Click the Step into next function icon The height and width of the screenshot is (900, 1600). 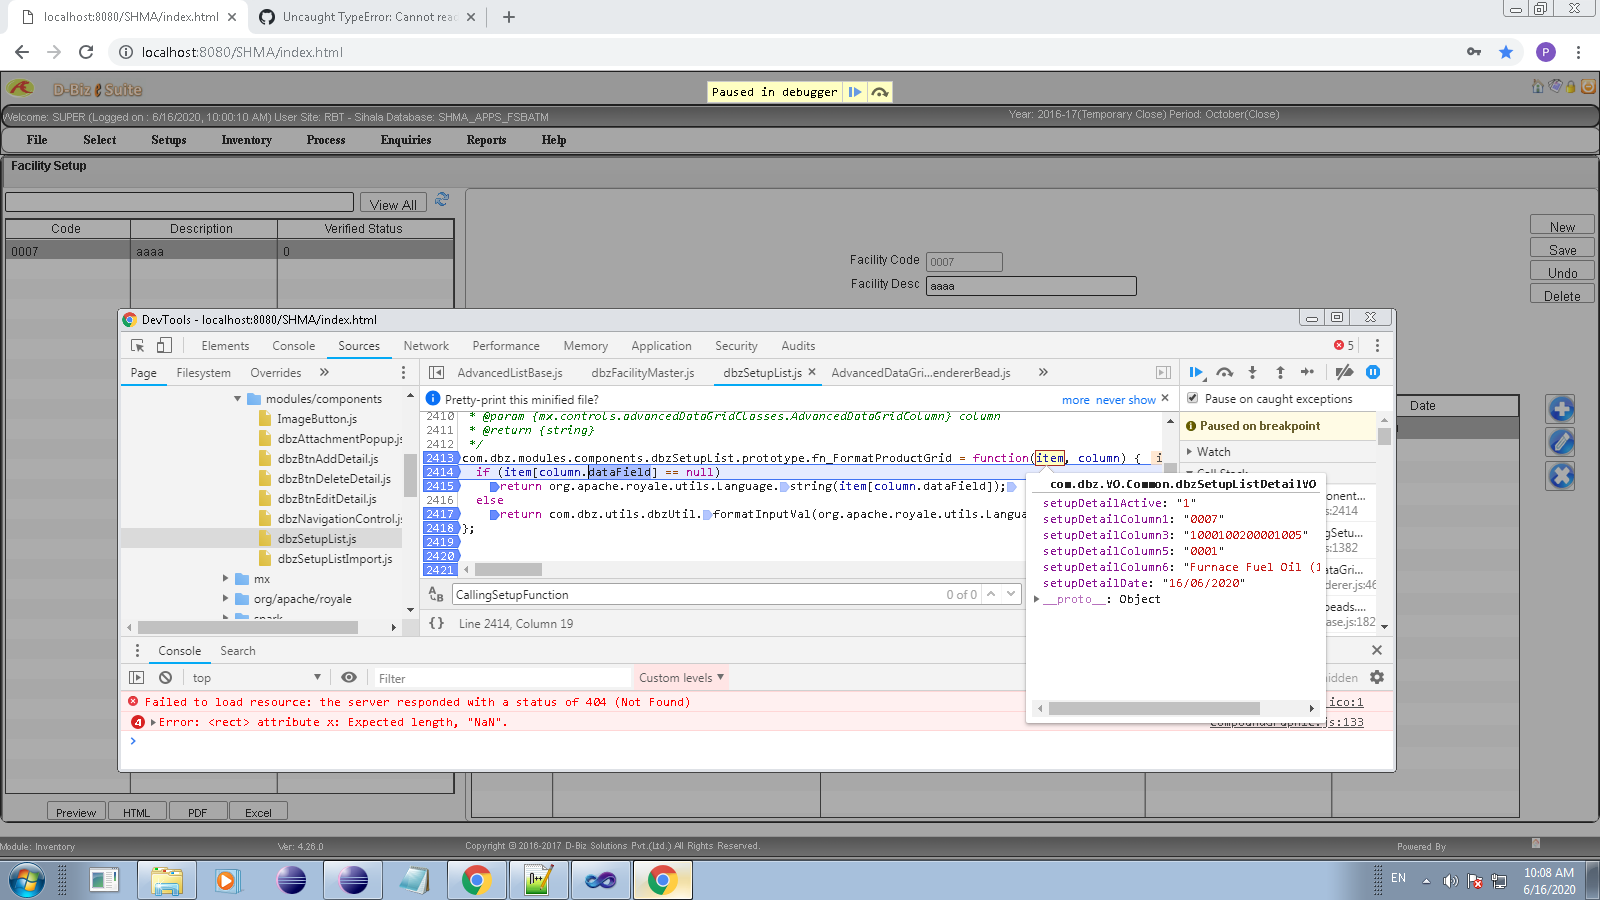click(1252, 372)
